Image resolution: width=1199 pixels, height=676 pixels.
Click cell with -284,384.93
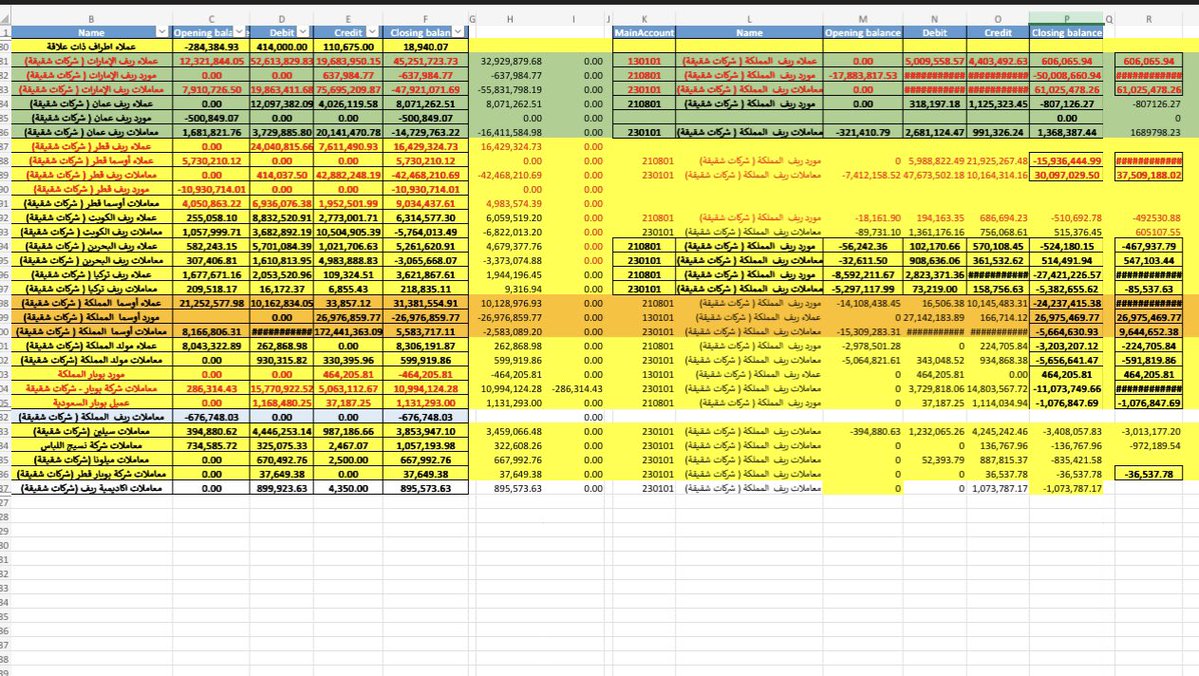(211, 47)
